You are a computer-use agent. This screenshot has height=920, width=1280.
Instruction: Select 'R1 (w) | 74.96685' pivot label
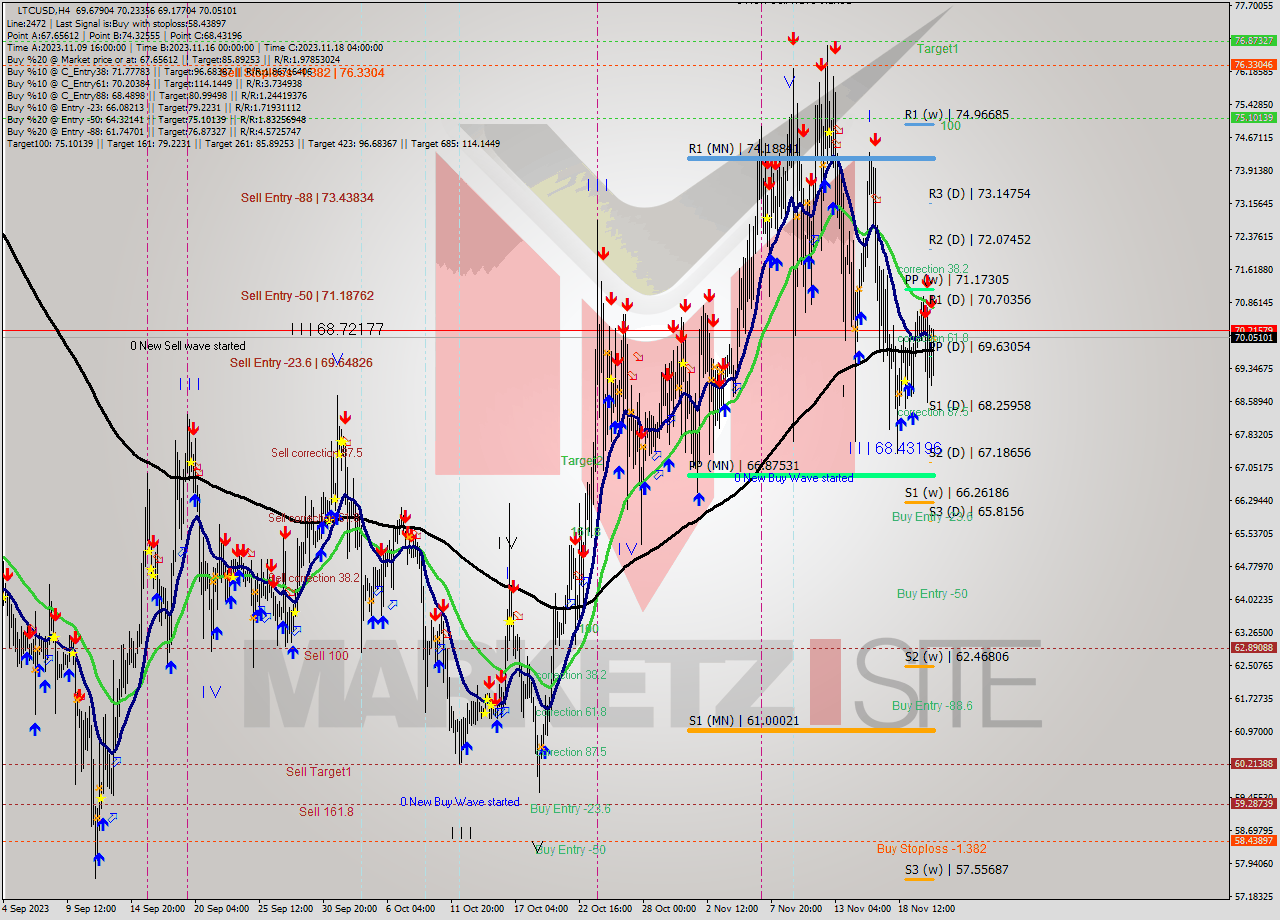tap(957, 115)
